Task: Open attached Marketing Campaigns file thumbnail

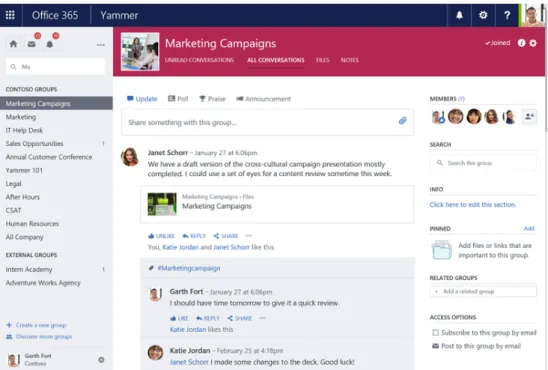Action: click(162, 204)
